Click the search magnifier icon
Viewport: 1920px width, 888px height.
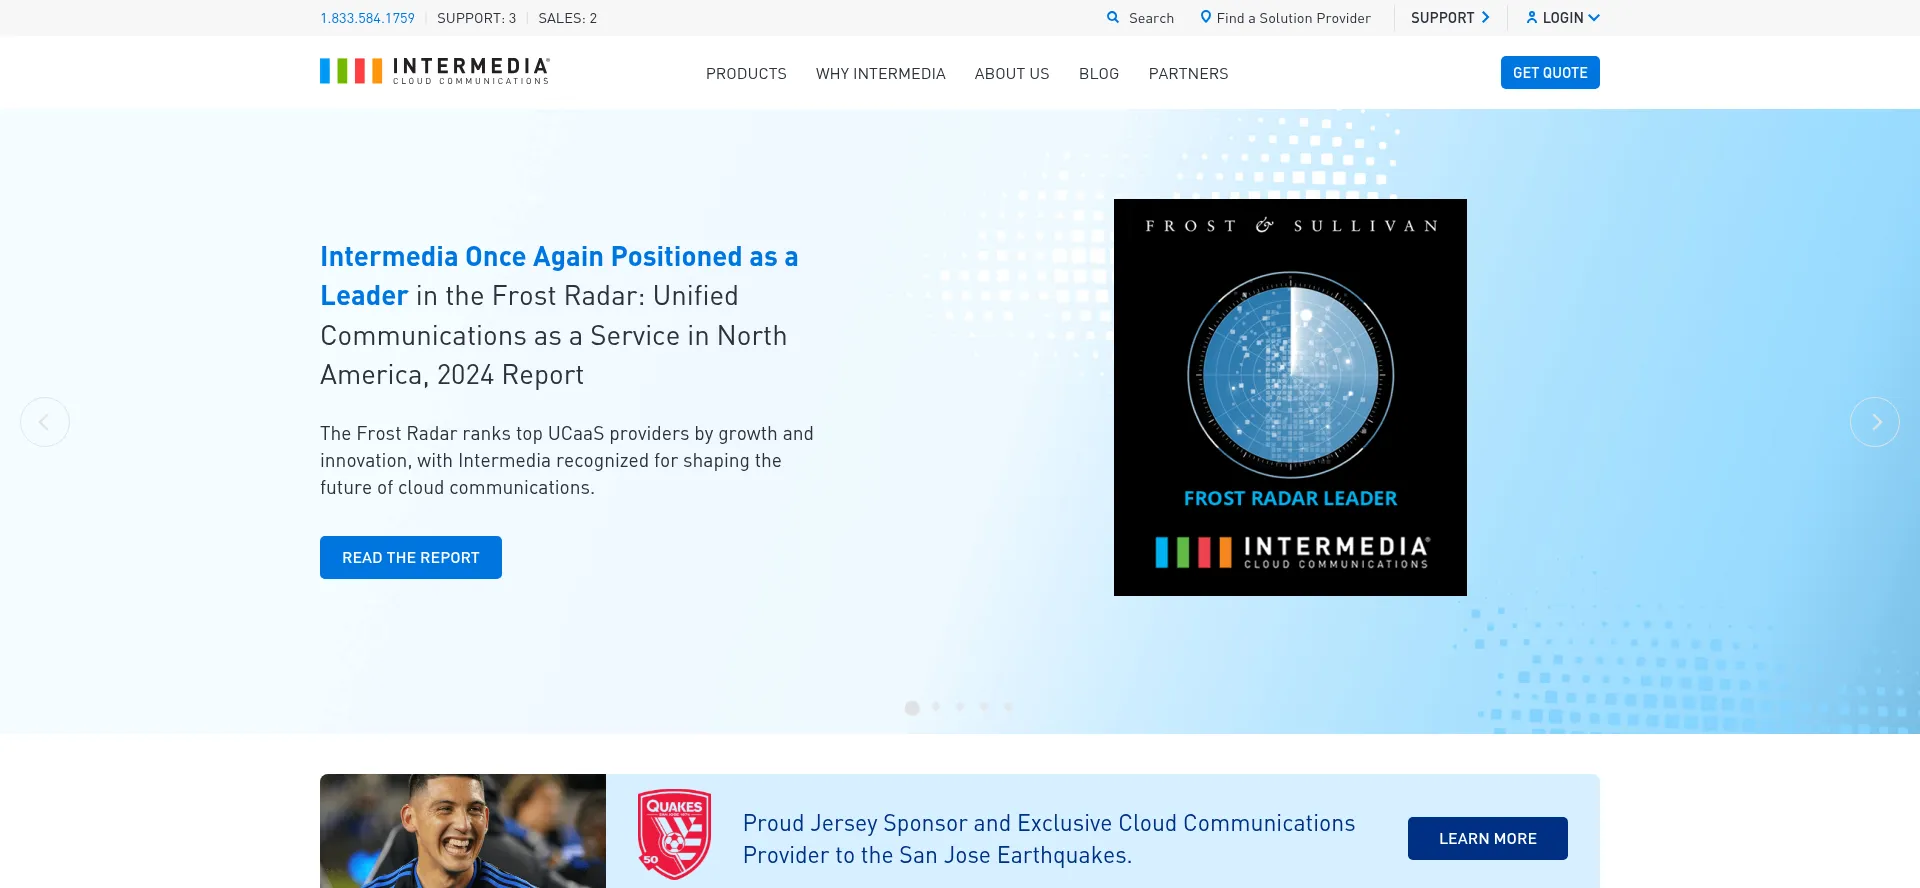click(x=1113, y=18)
